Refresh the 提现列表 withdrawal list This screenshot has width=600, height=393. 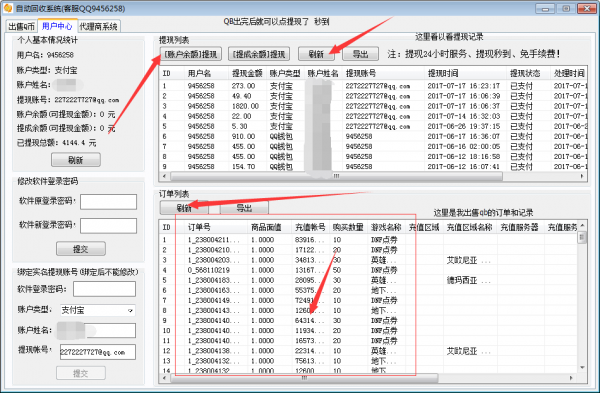pos(316,54)
